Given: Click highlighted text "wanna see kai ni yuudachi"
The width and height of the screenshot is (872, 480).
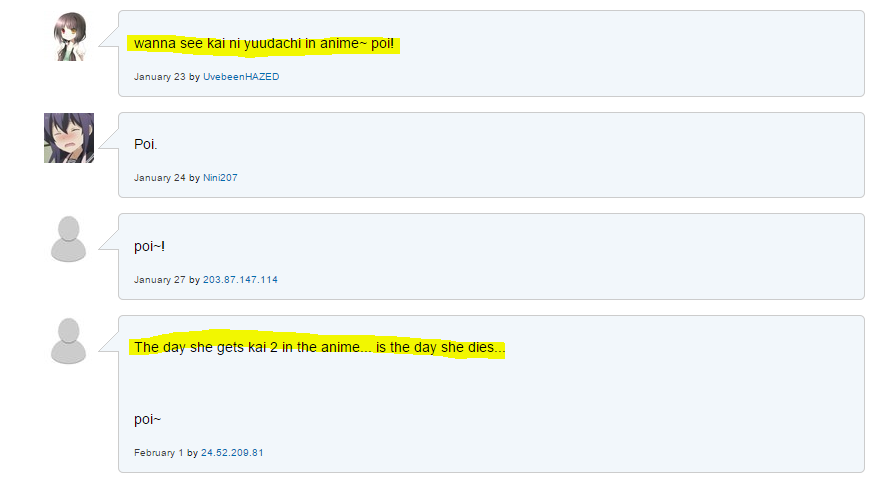Looking at the screenshot, I should tap(217, 43).
